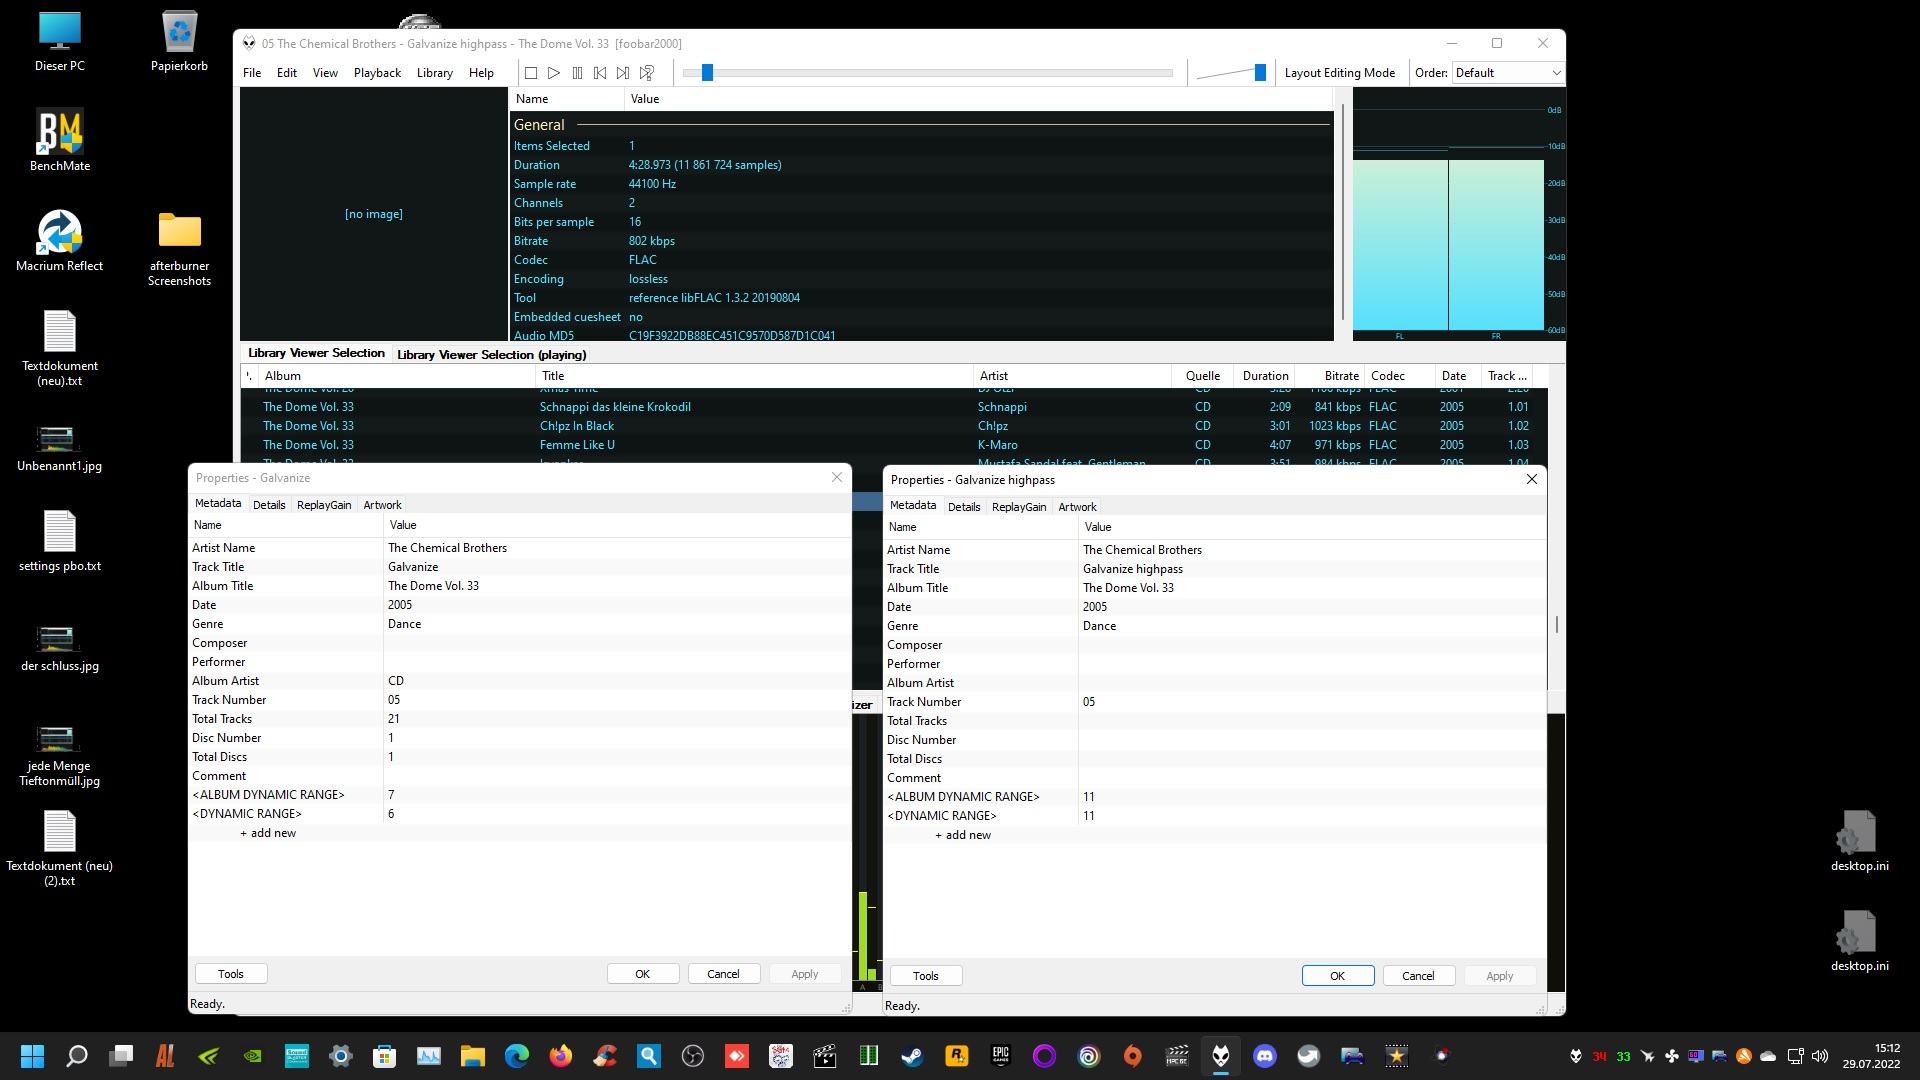This screenshot has height=1080, width=1920.
Task: Open Macrium Reflect desktop shortcut
Action: point(60,241)
